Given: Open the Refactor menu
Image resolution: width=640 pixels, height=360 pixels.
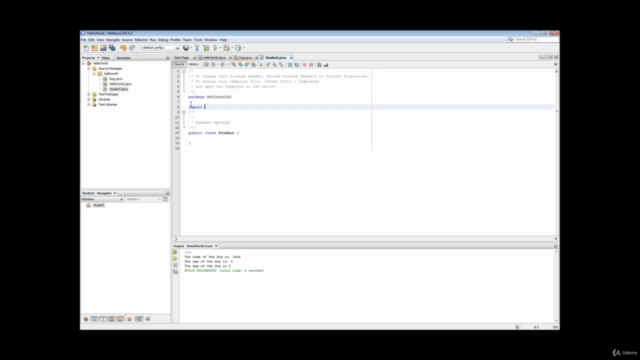Looking at the screenshot, I should click(x=141, y=40).
